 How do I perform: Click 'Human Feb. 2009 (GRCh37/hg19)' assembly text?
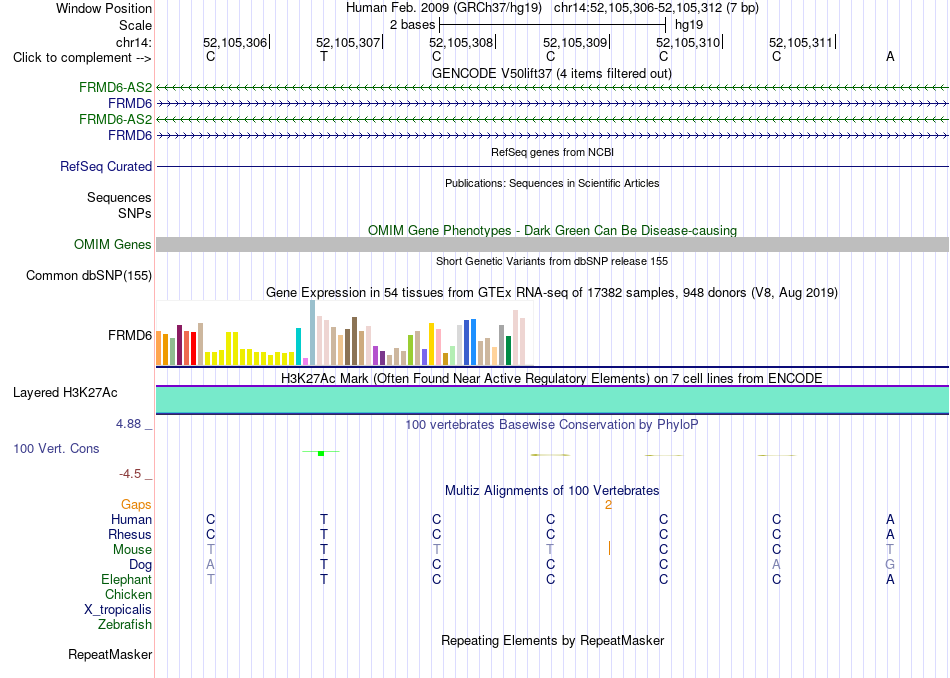(446, 8)
